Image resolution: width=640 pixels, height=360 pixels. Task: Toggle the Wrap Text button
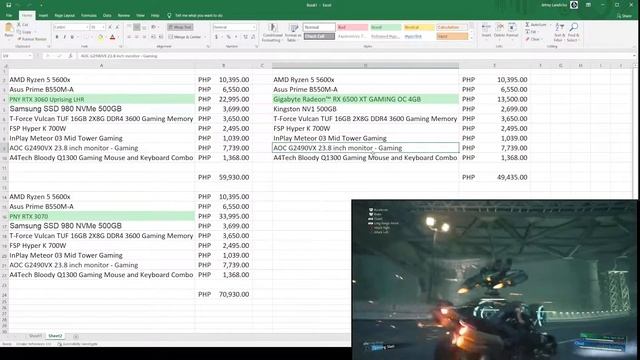pos(180,27)
